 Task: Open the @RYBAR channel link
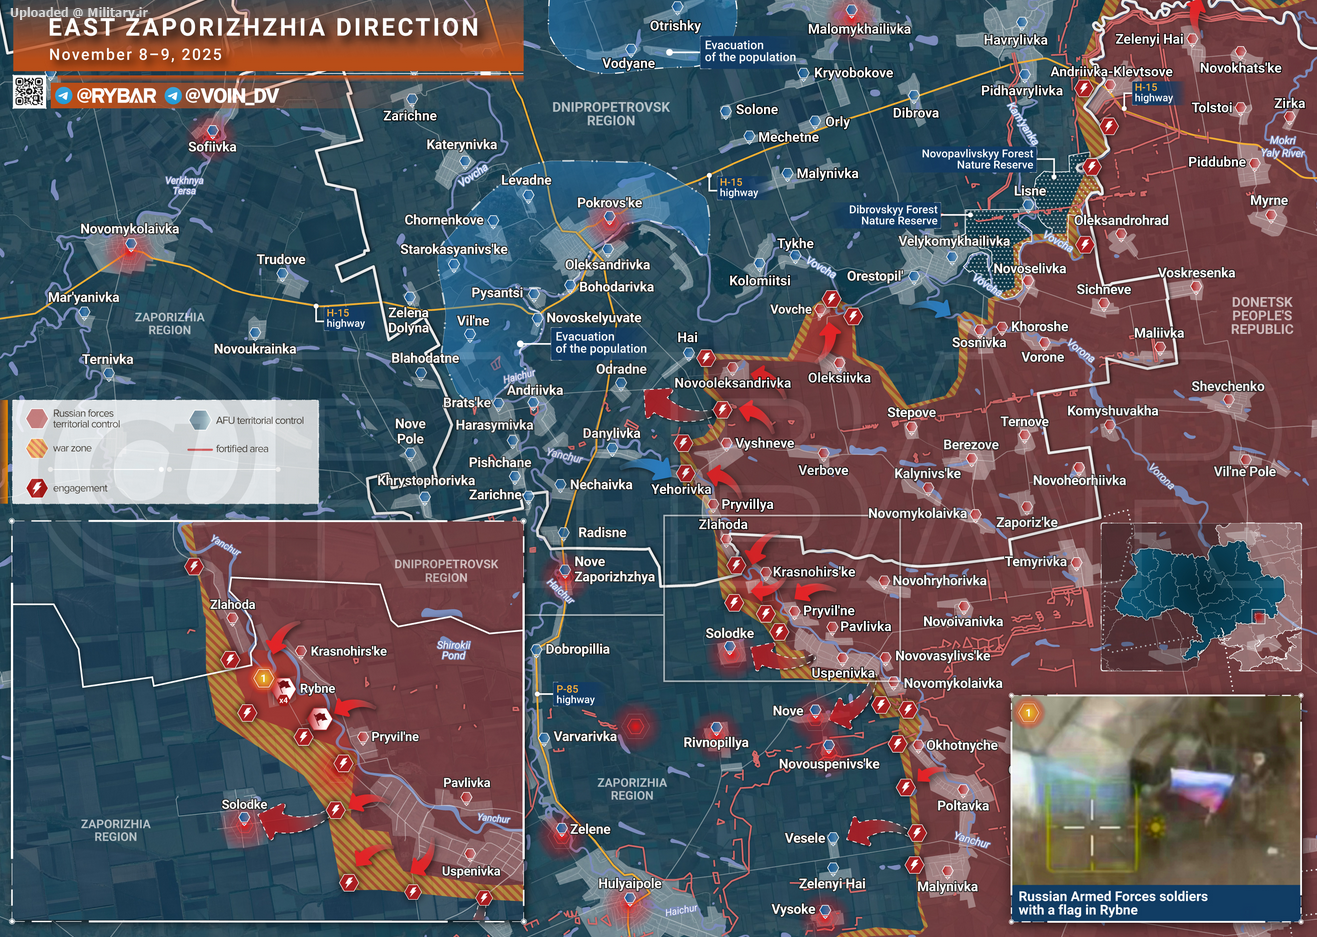click(x=116, y=96)
